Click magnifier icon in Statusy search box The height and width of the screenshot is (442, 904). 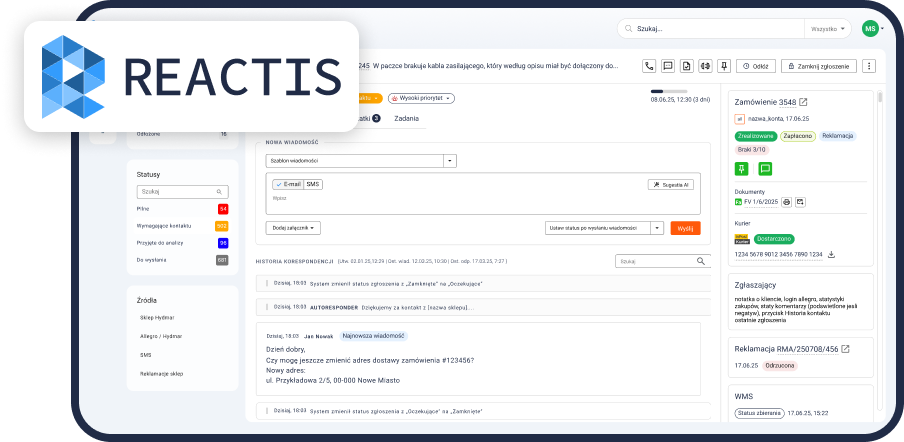219,192
